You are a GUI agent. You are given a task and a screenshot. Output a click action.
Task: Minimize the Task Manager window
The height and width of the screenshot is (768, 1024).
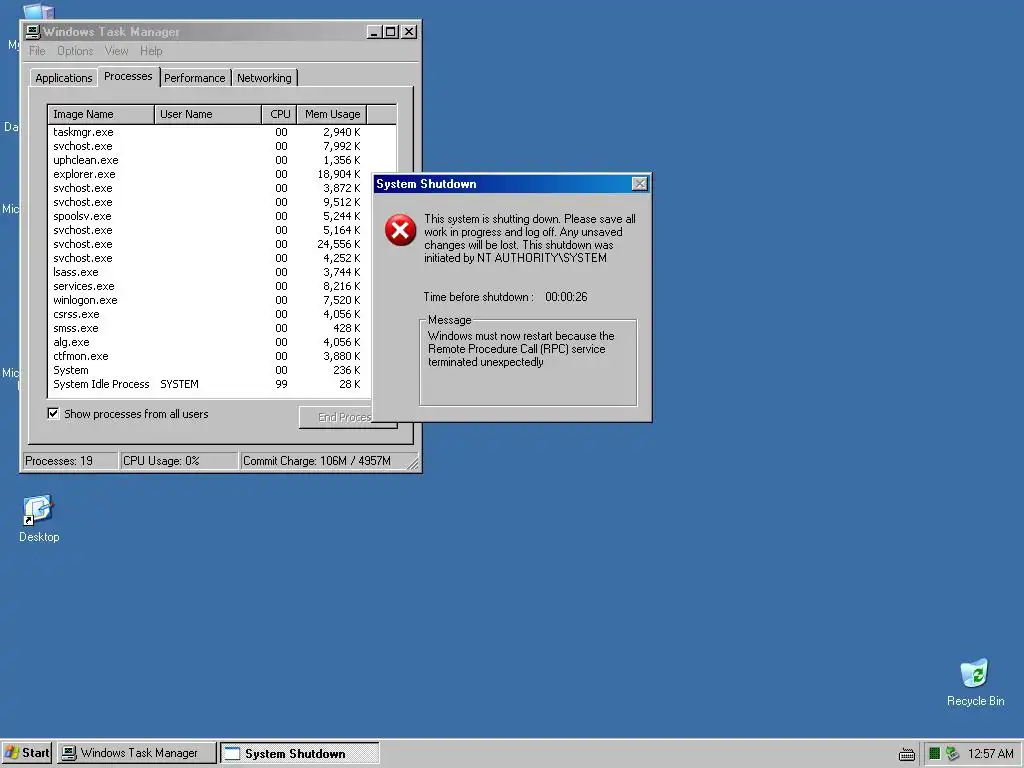click(374, 31)
